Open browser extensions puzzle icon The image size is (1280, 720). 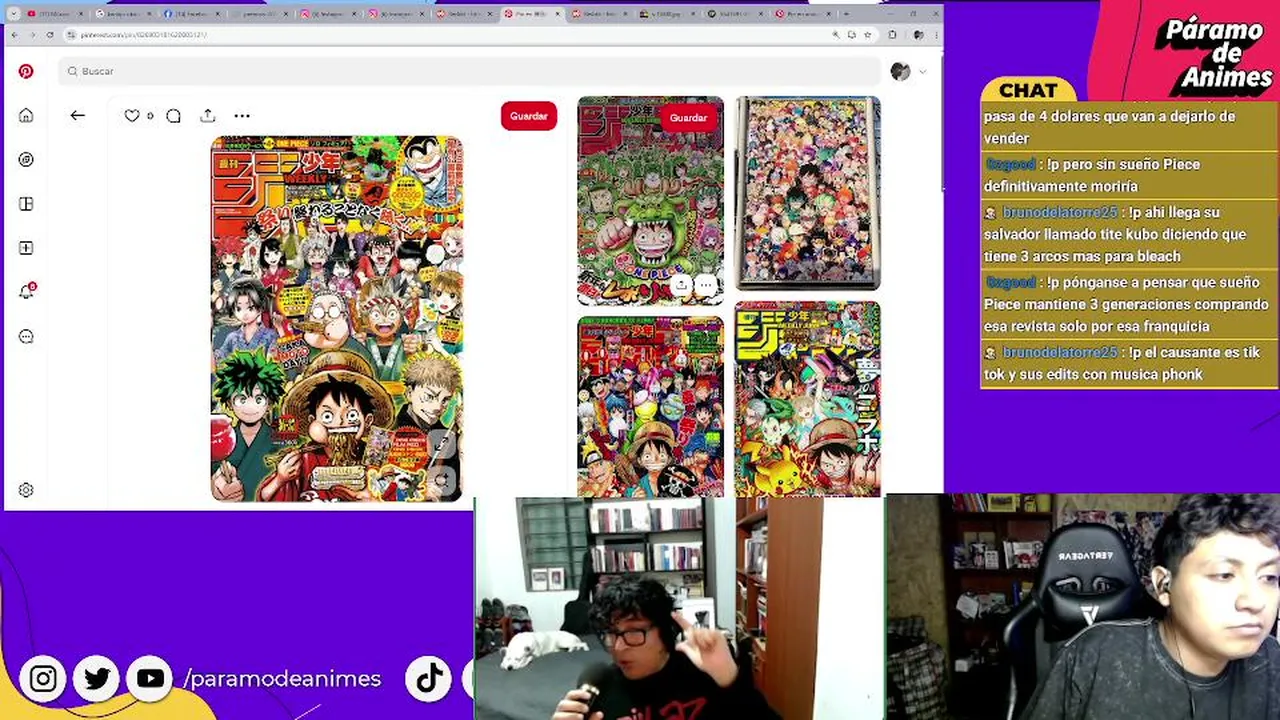892,35
